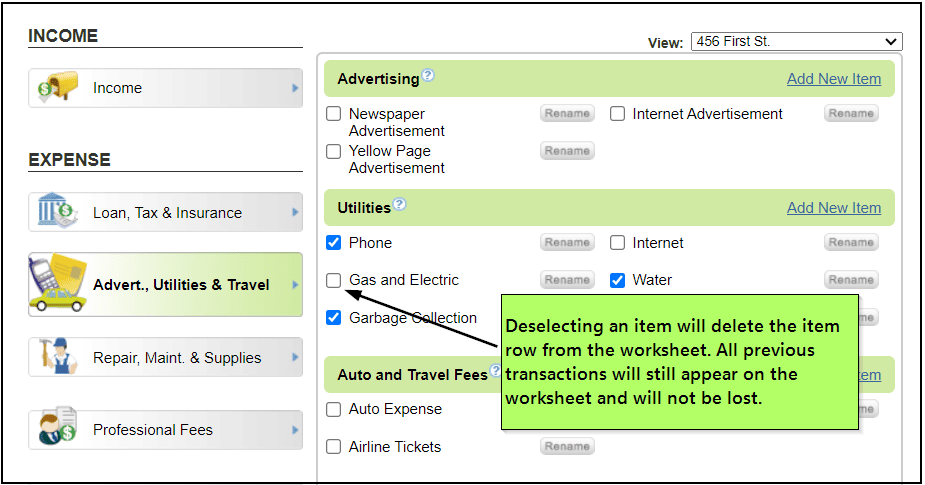Click the Advert., Utilities & Travel phone-car icon
Image resolution: width=925 pixels, height=485 pixels.
tap(58, 284)
